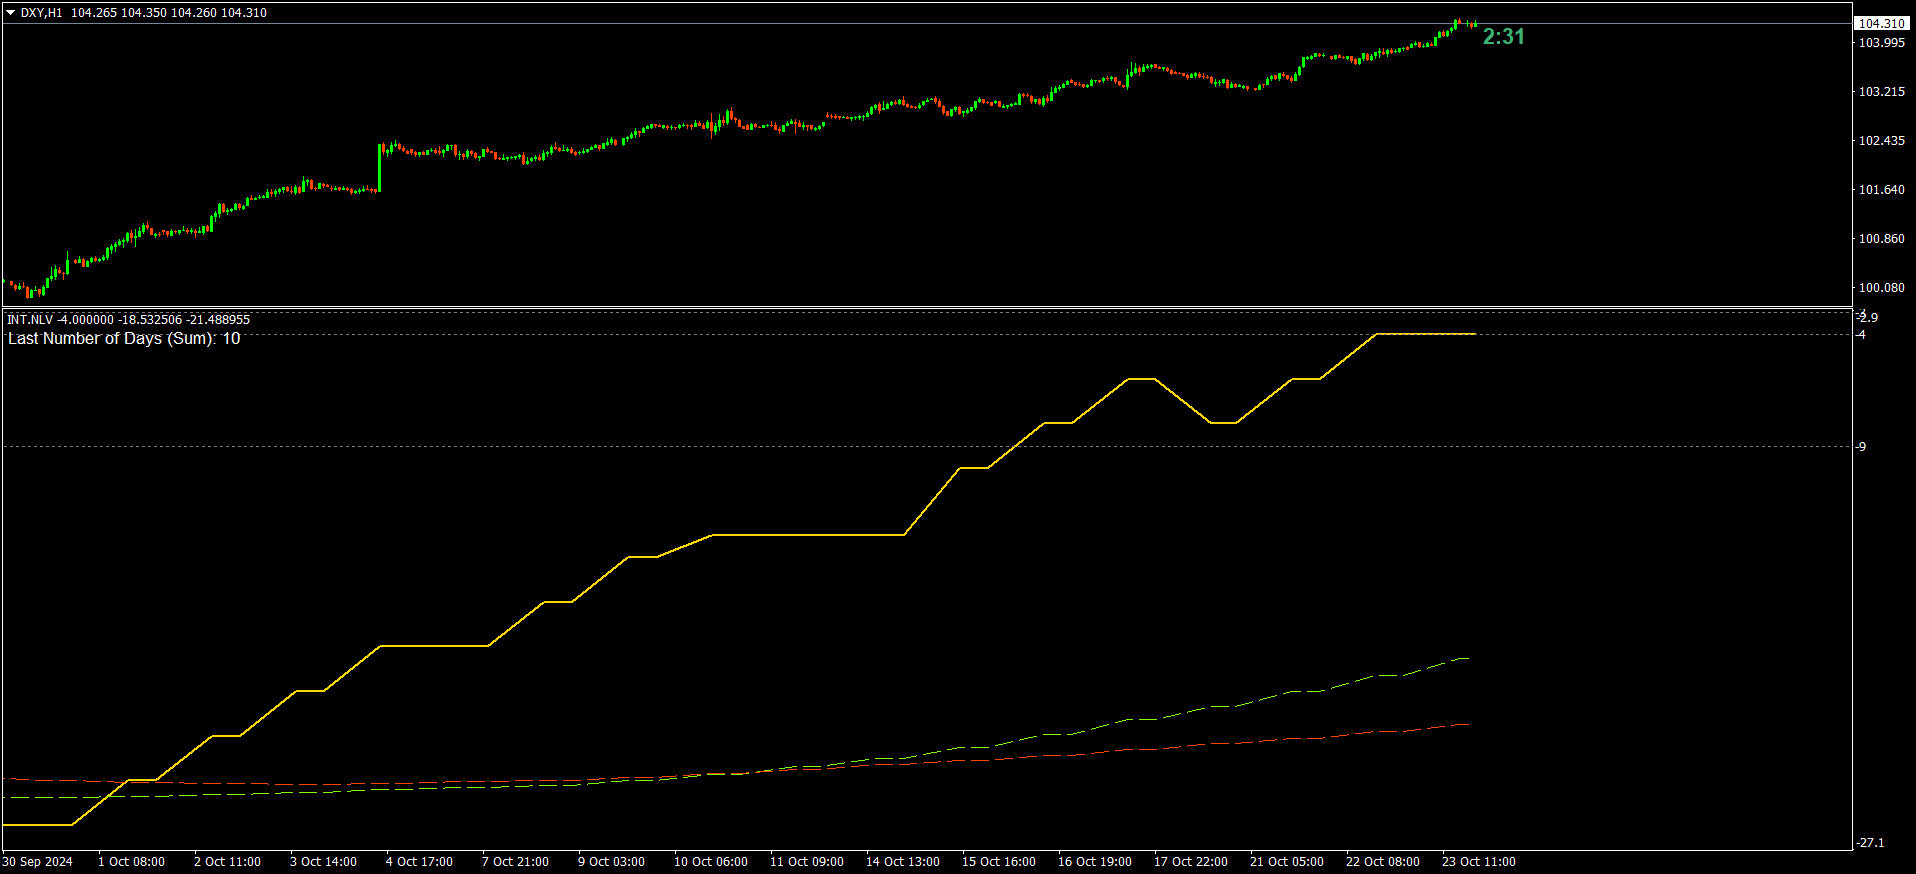Click the 3 Oct 14:00 time label
This screenshot has width=1916, height=874.
tap(323, 862)
